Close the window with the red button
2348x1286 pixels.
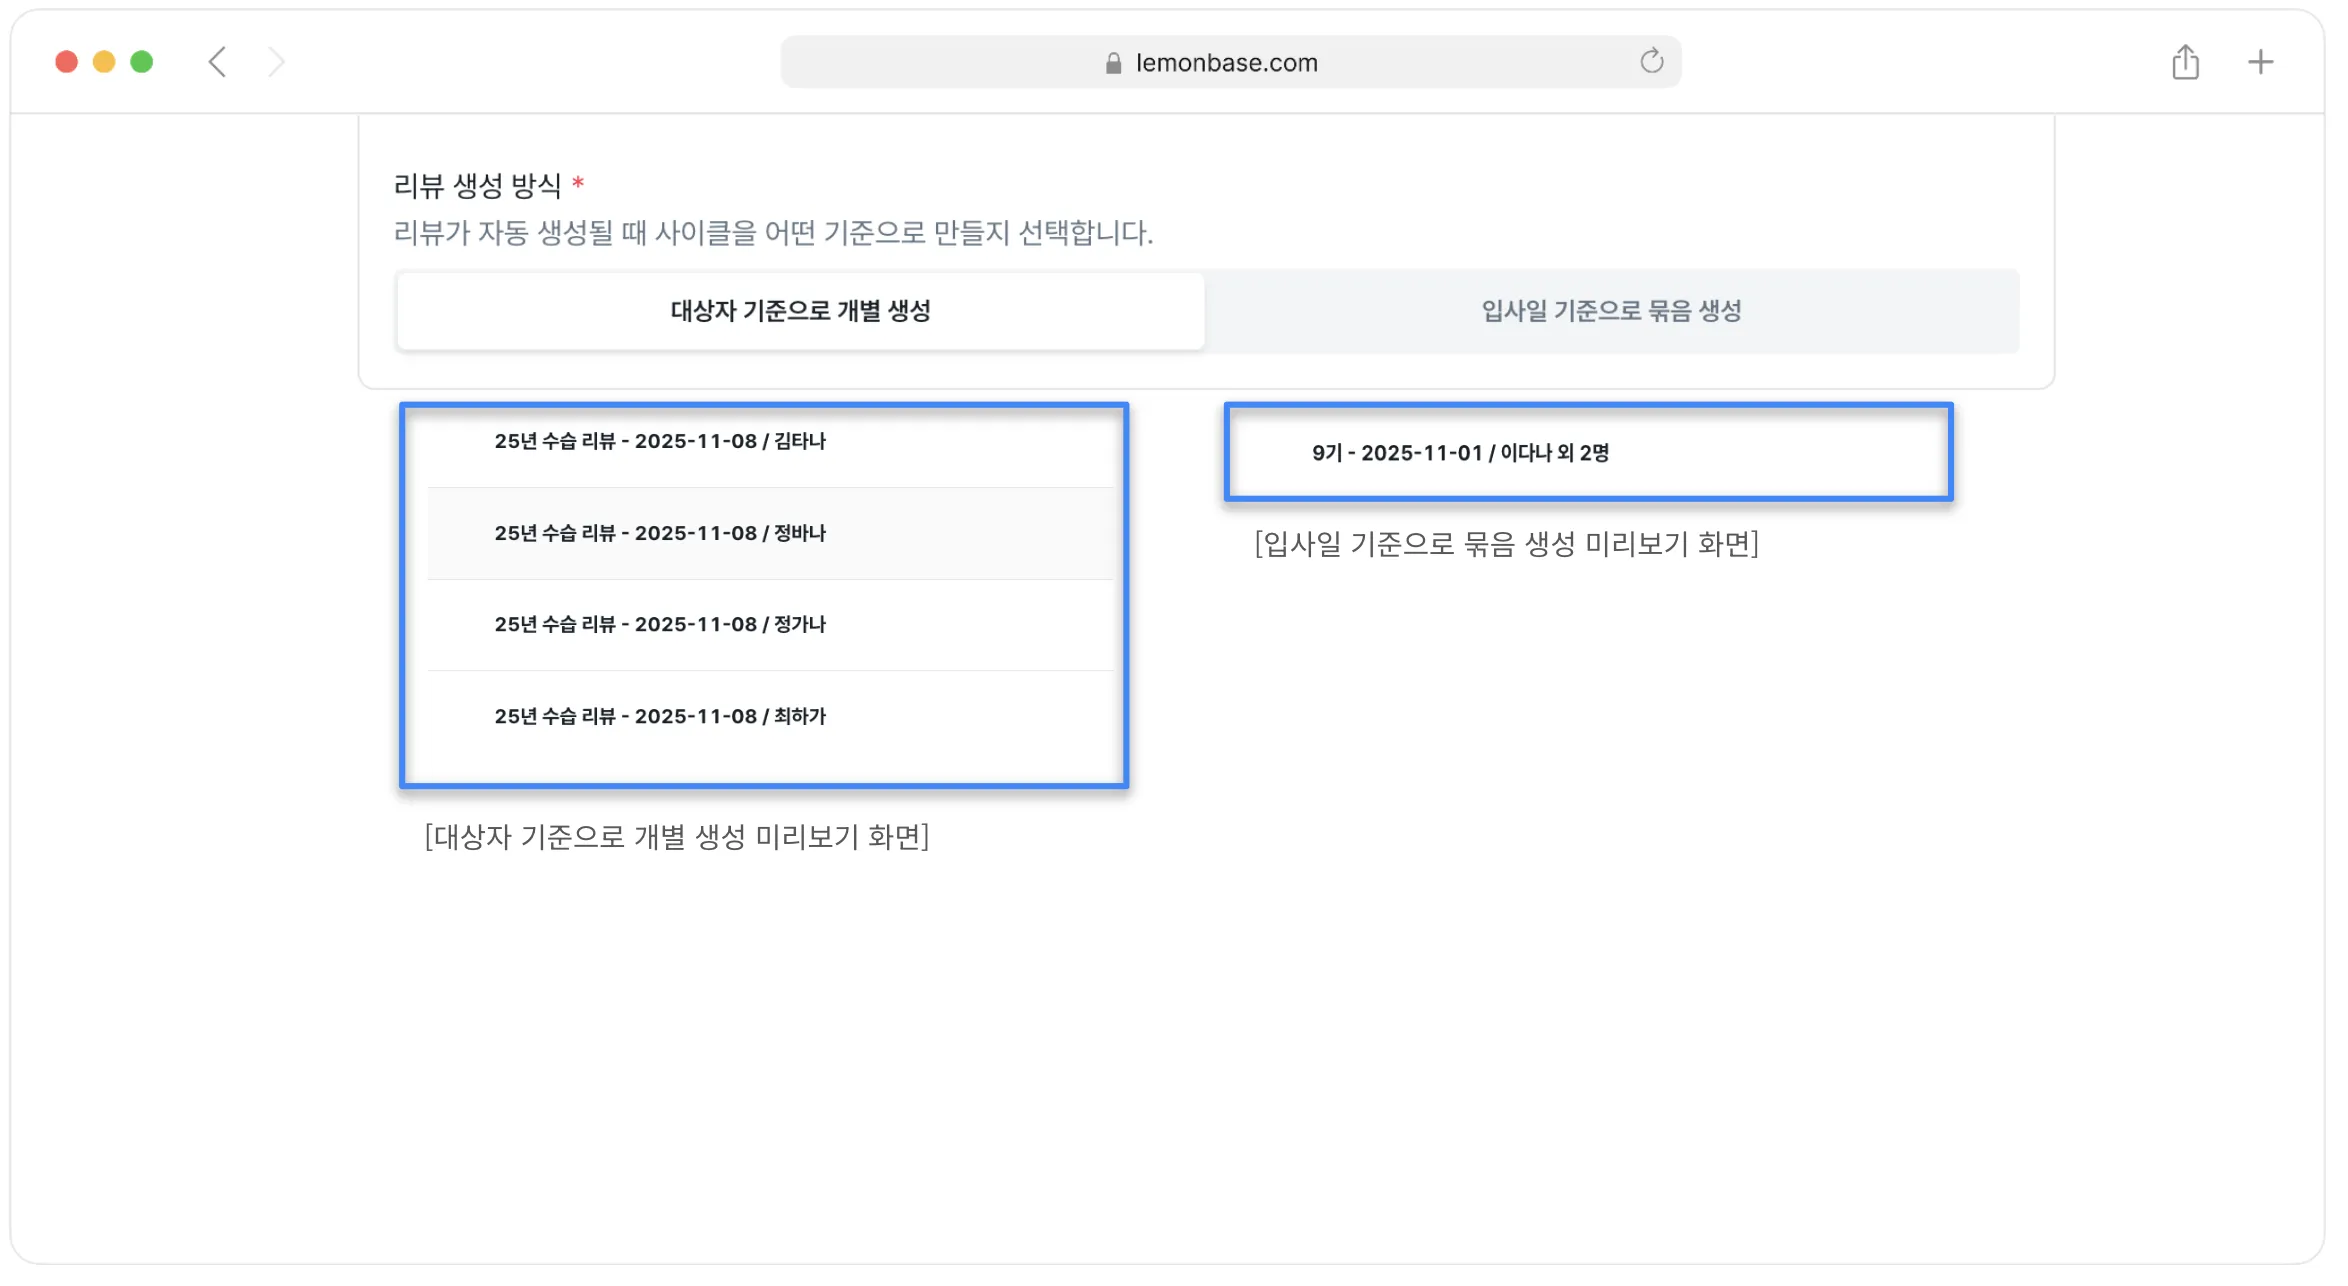67,62
